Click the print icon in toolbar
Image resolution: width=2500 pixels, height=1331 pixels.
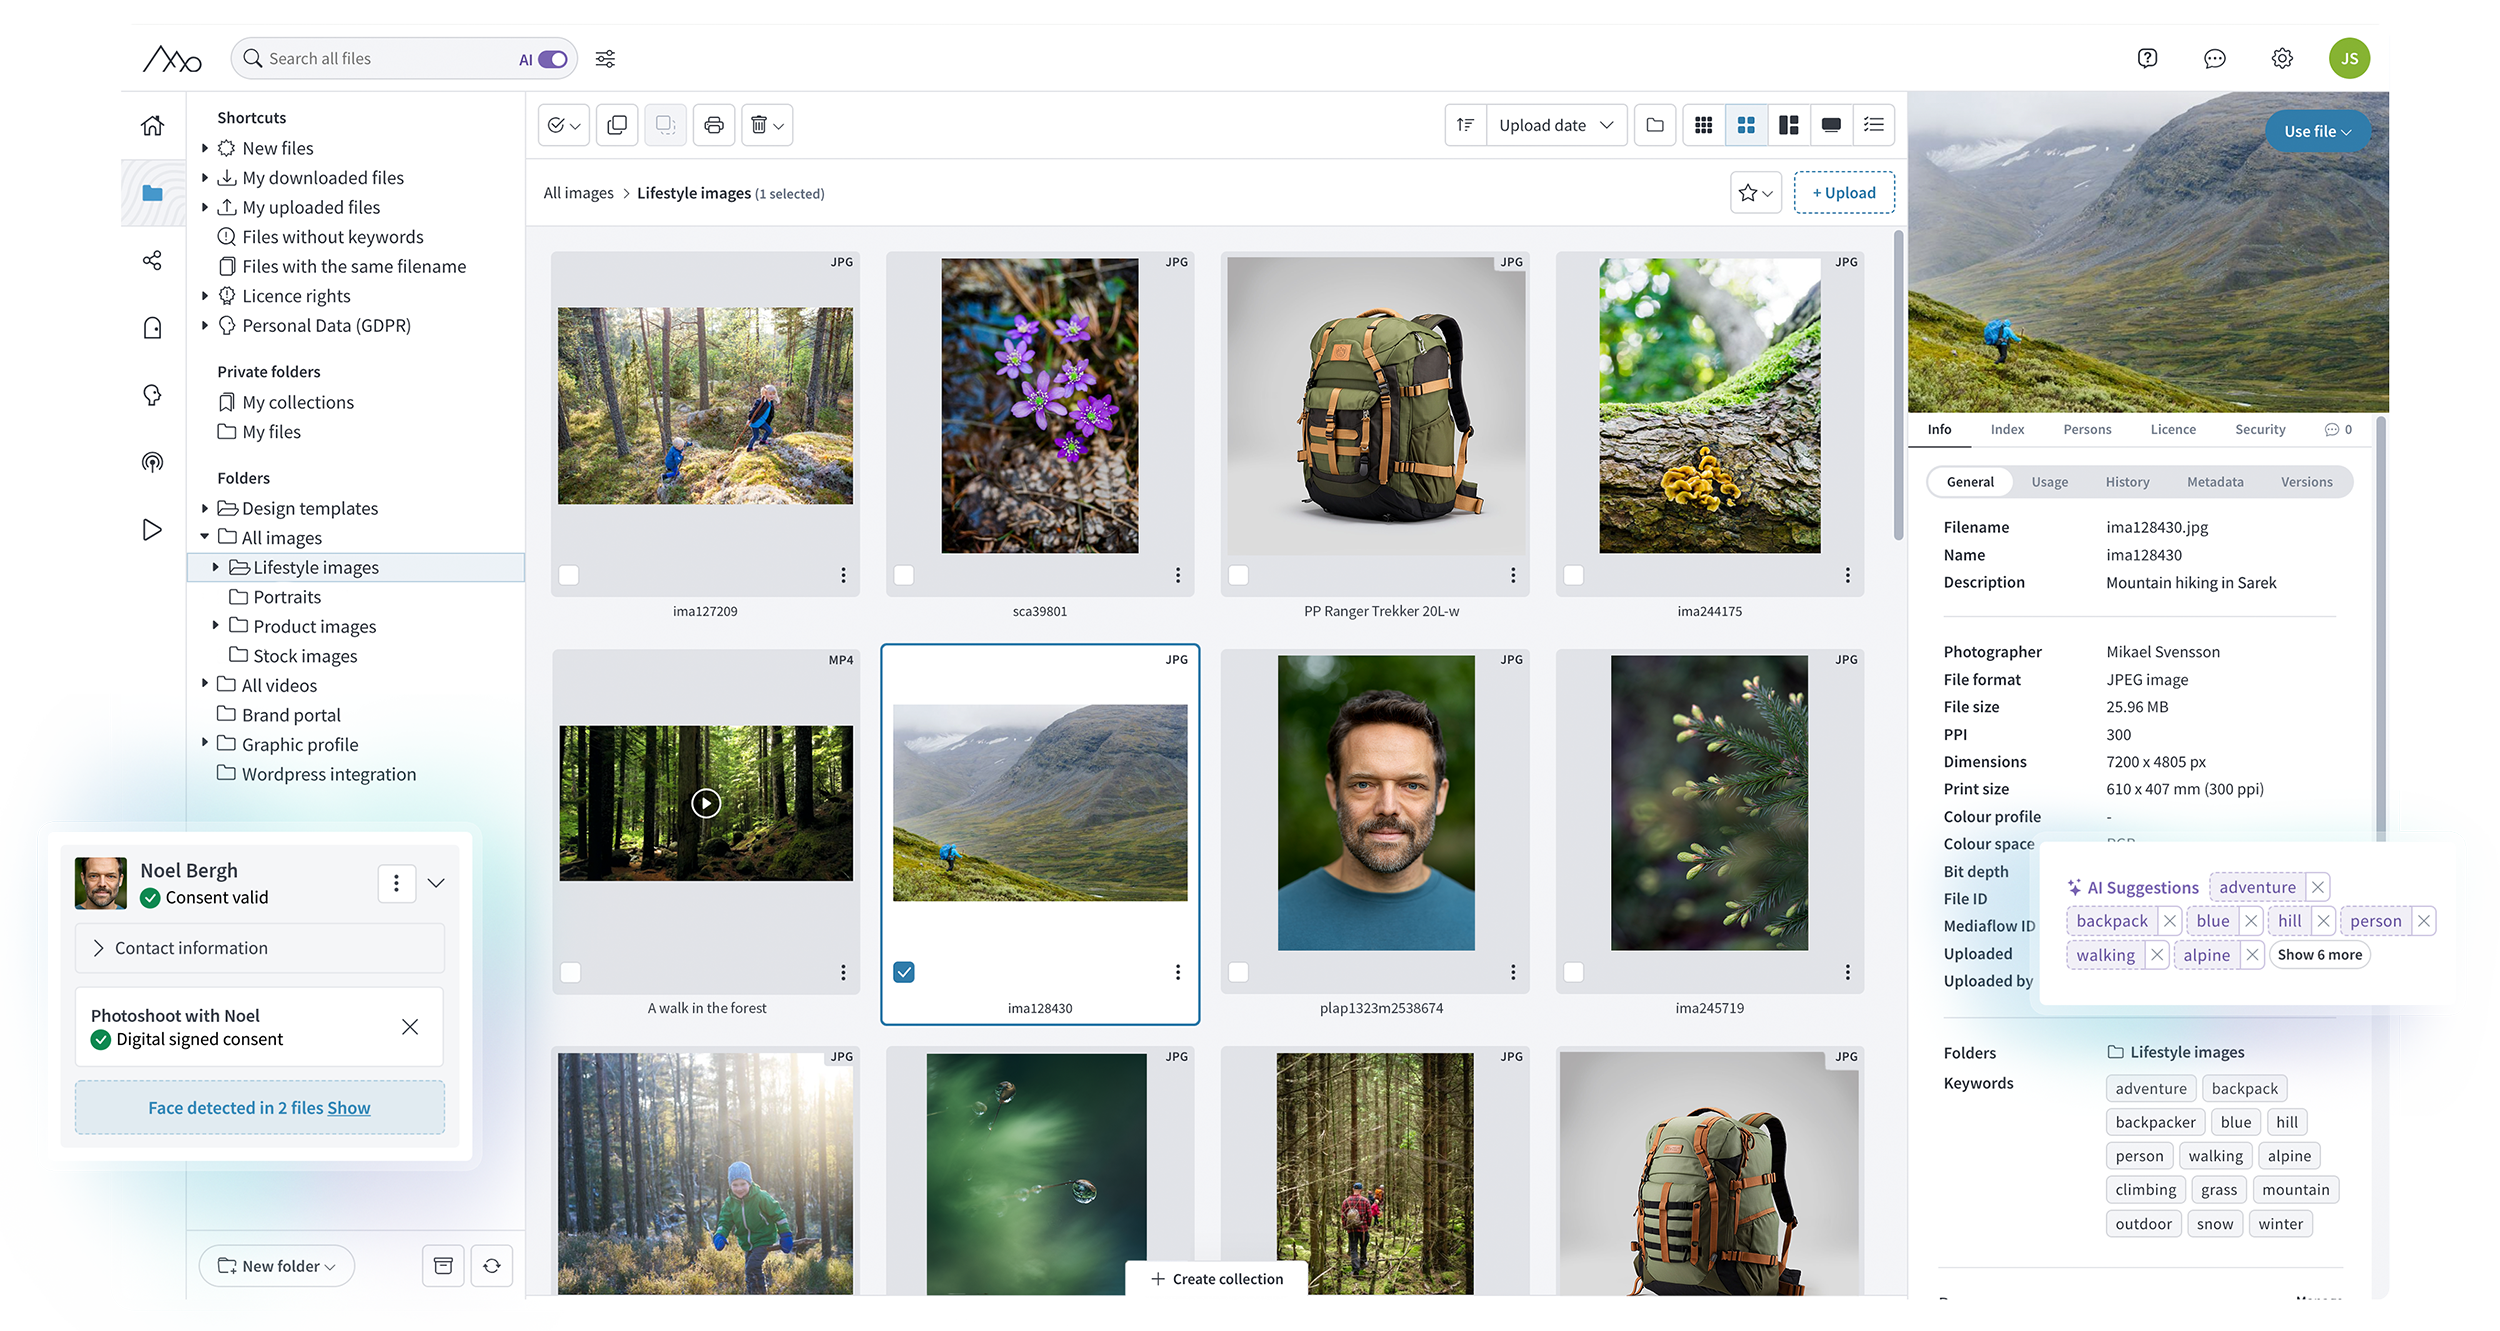713,125
